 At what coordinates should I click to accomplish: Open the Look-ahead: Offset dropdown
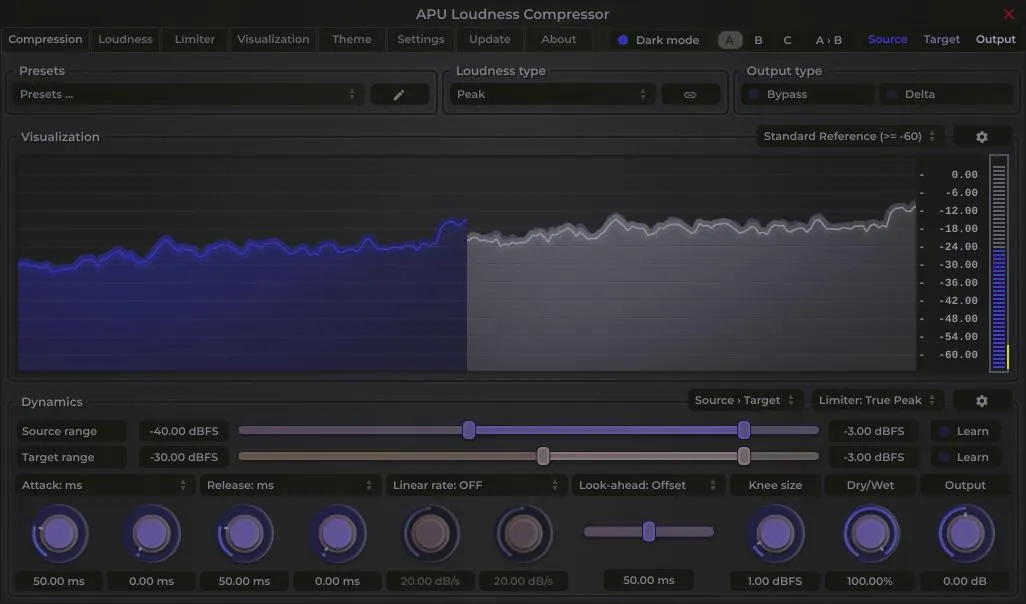click(647, 485)
